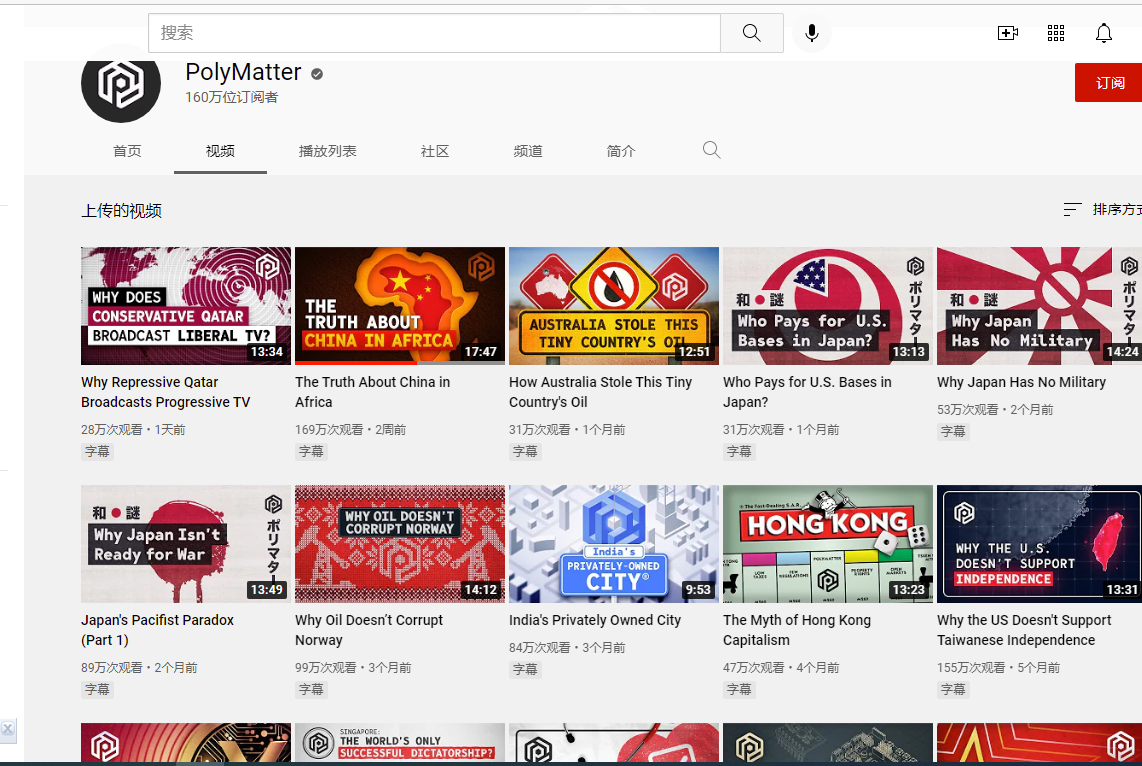The image size is (1142, 766).
Task: Click title Who Pays for U.S. Bases in Japan?
Action: point(807,392)
